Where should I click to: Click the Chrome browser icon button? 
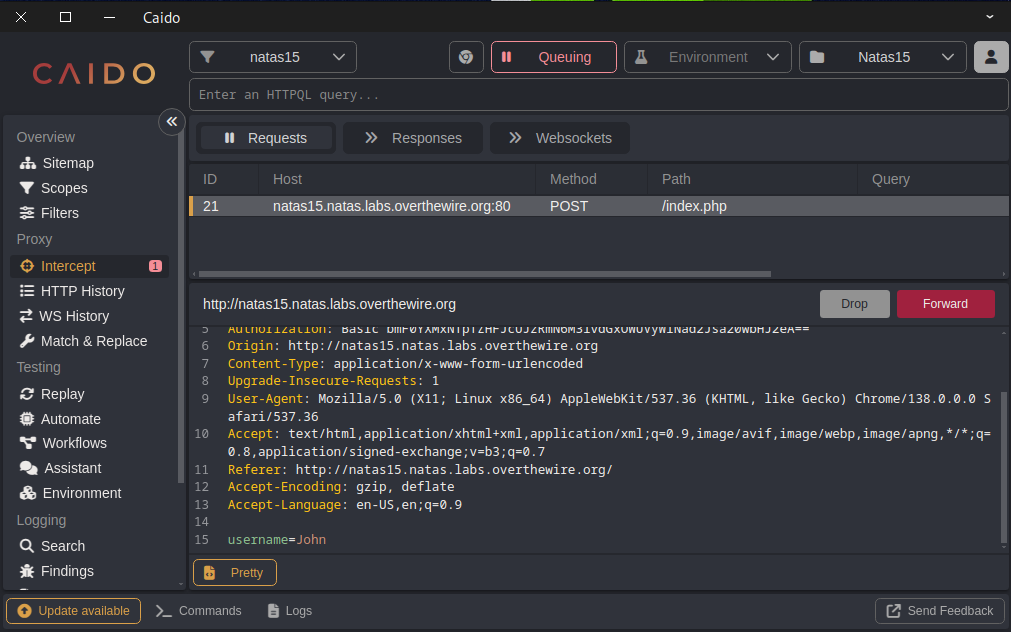[466, 57]
